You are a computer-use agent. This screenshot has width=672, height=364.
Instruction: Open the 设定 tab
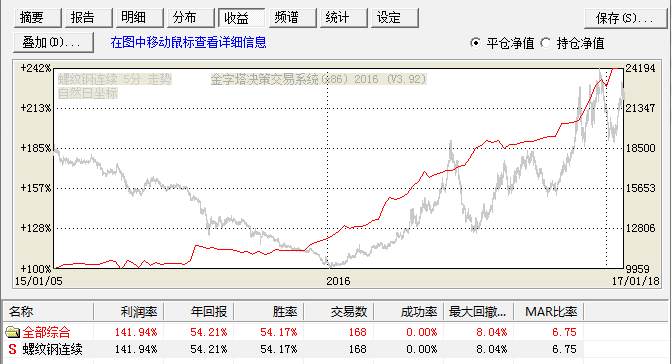pos(394,18)
